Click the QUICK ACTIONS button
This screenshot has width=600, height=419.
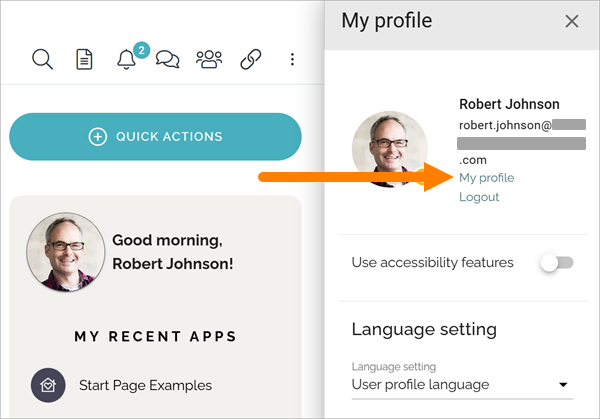[x=155, y=137]
